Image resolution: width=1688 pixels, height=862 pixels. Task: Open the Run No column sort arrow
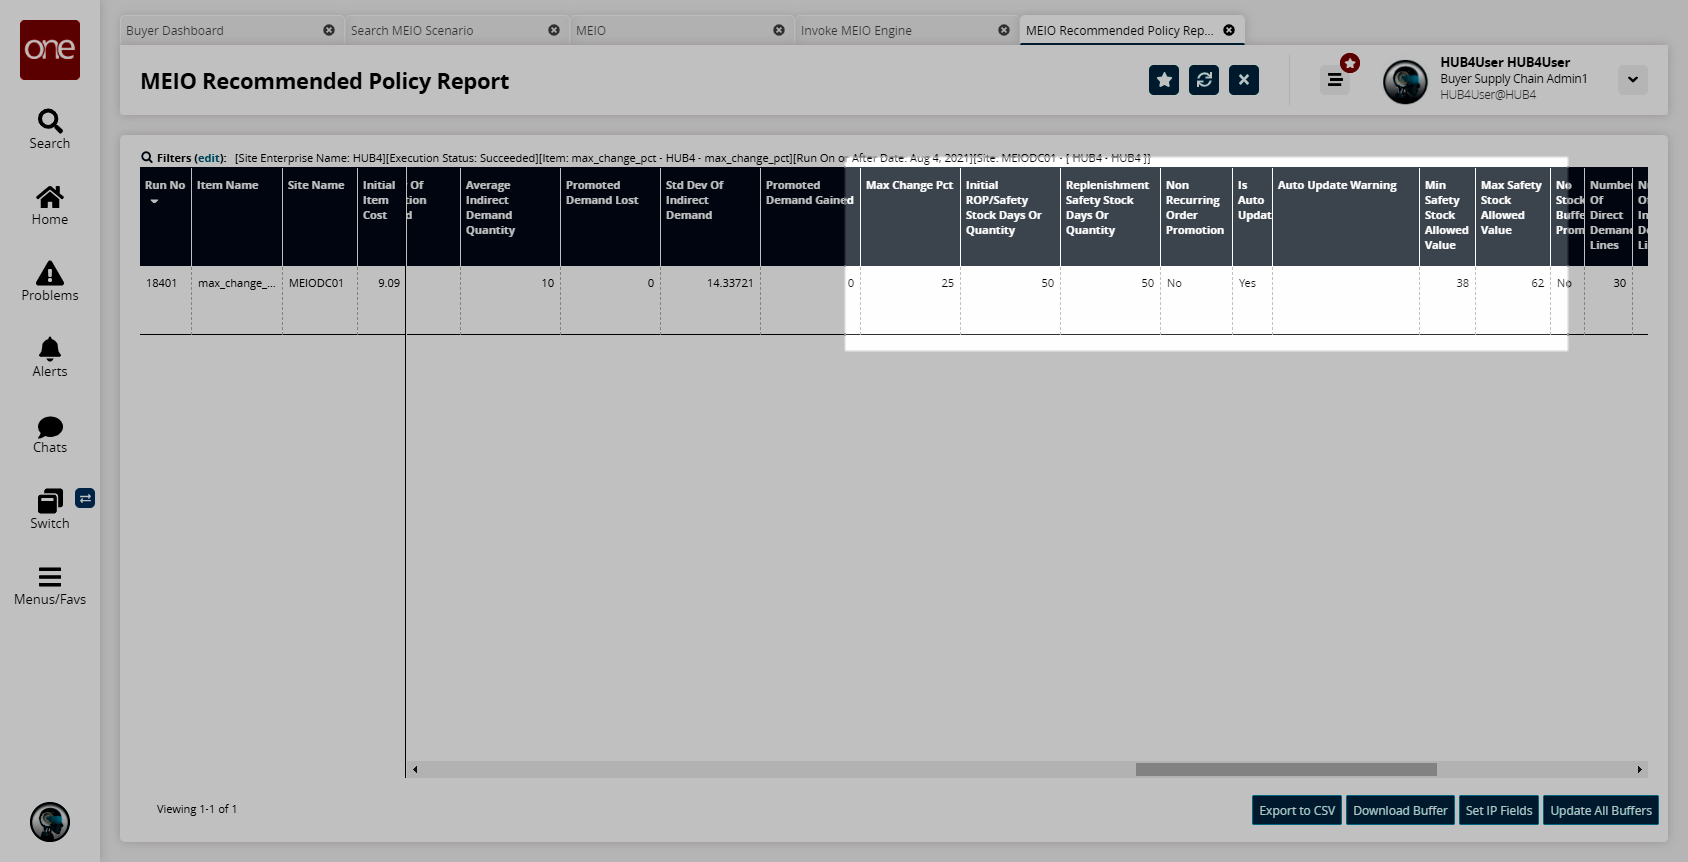coord(154,202)
